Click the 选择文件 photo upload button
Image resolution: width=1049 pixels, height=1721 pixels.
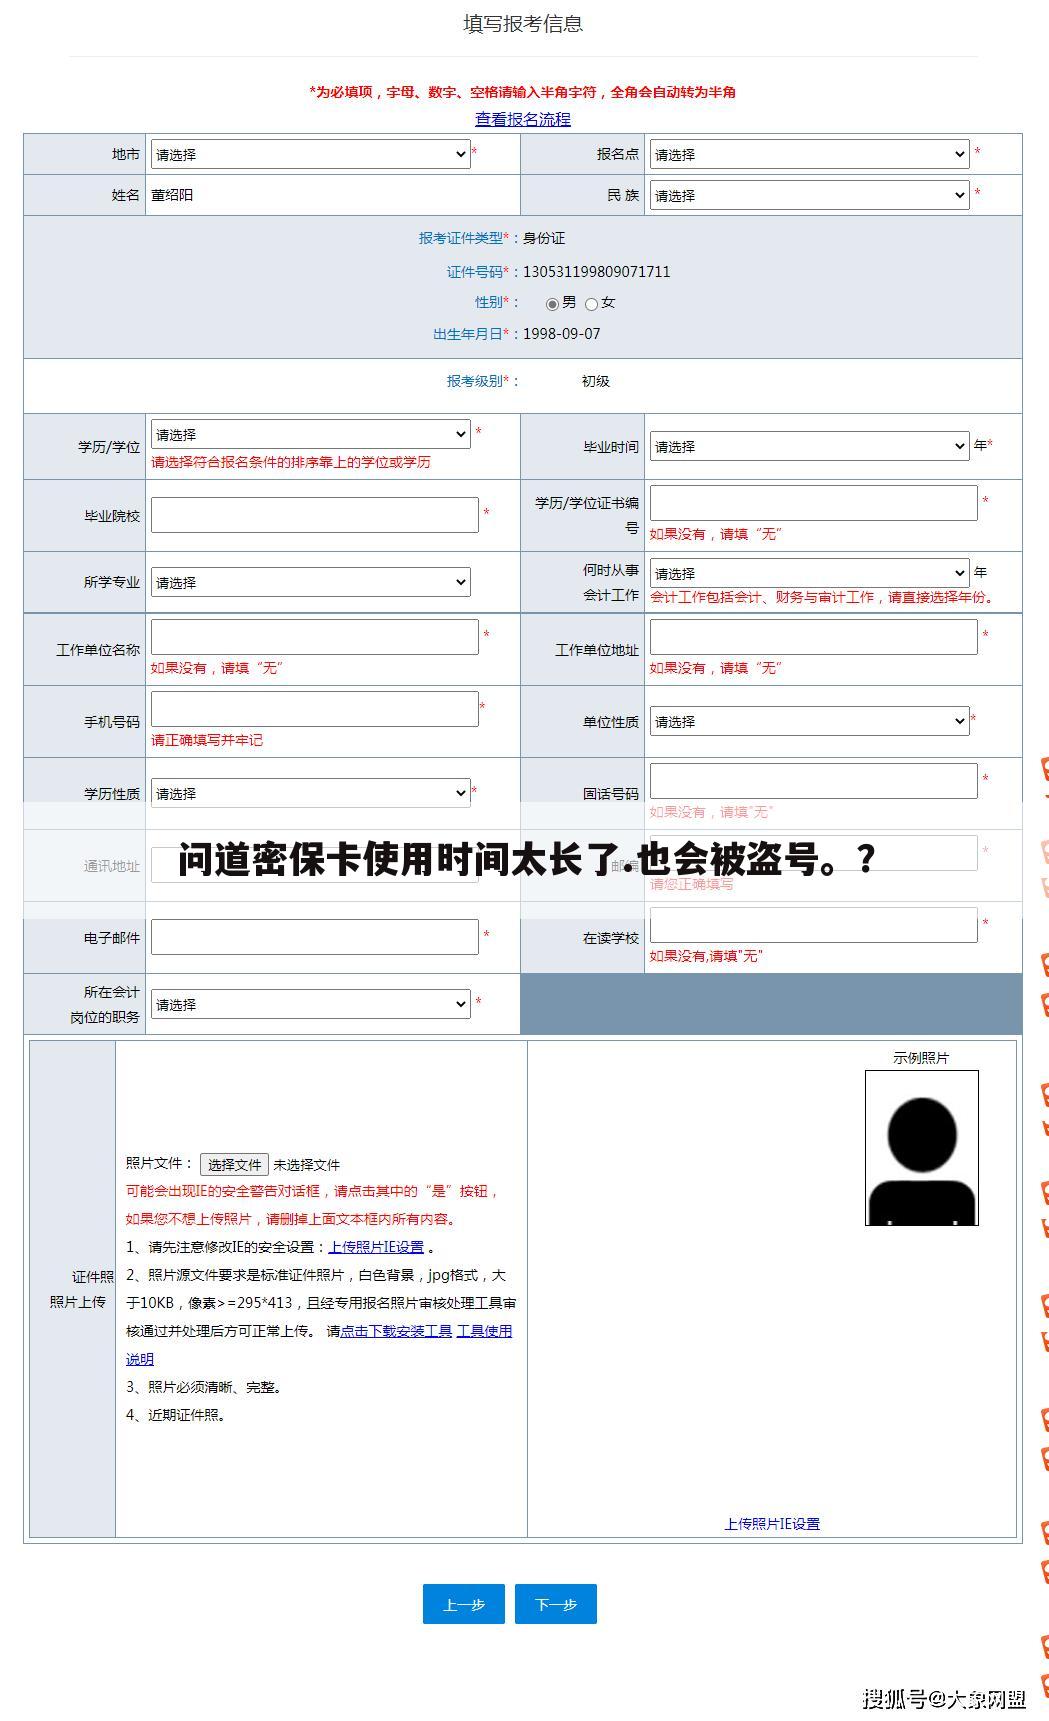click(234, 1164)
